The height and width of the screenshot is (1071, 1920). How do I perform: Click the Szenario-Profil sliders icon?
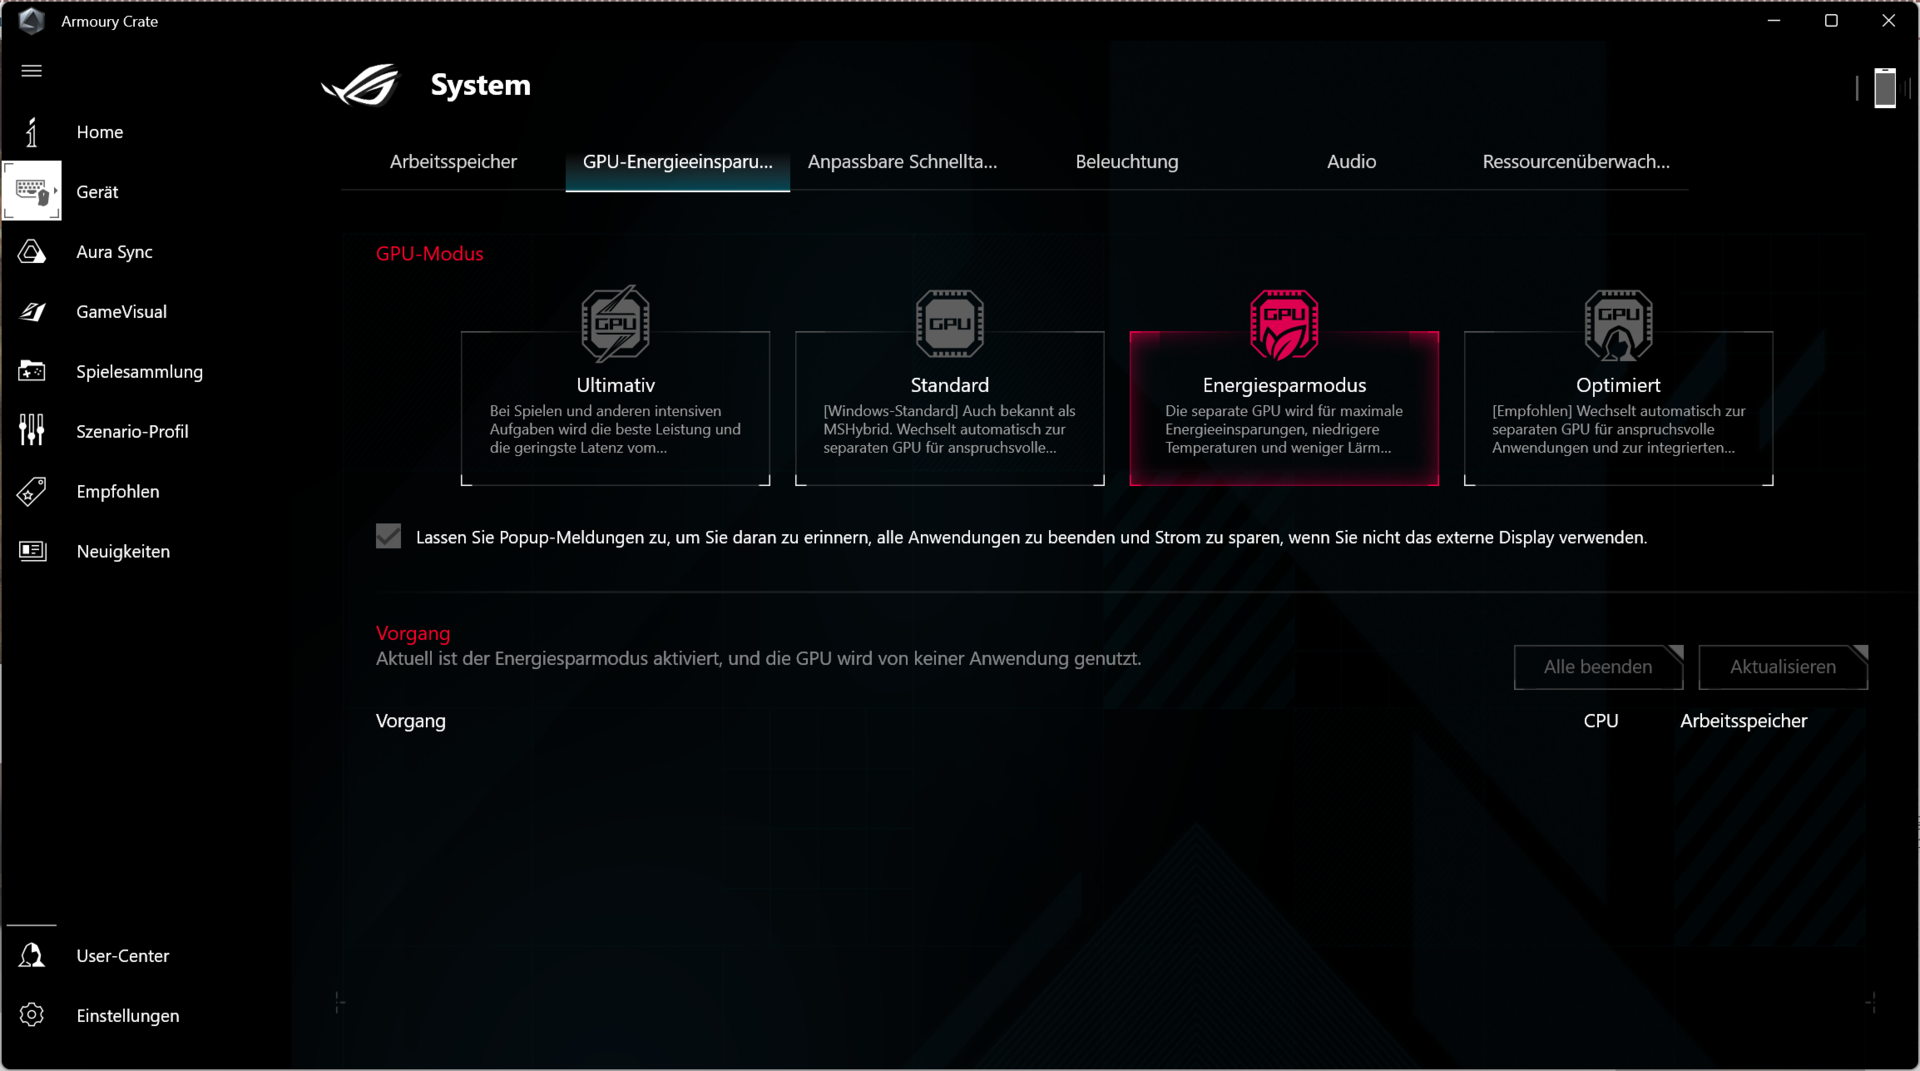pyautogui.click(x=32, y=431)
